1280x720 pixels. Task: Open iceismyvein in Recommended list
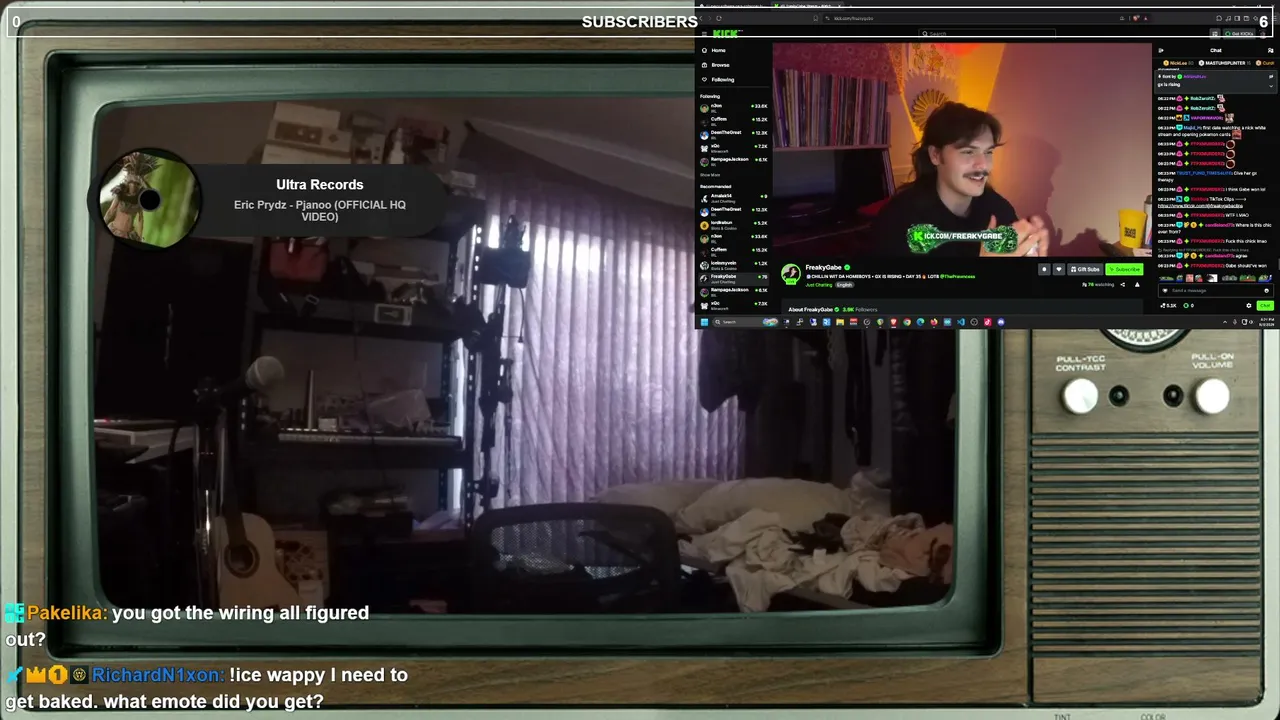tap(734, 266)
